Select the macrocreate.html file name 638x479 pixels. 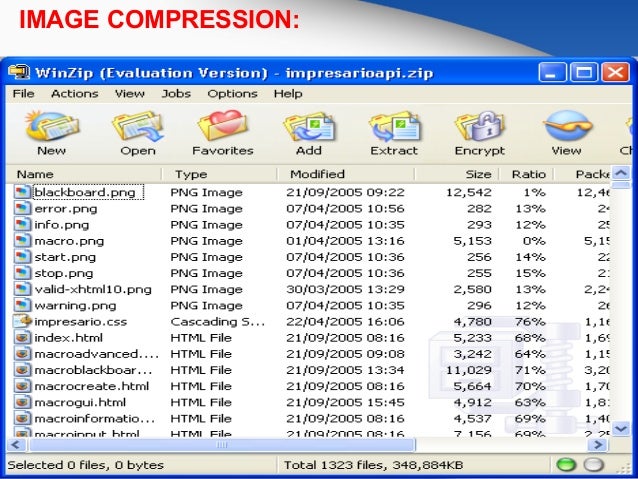(92, 386)
